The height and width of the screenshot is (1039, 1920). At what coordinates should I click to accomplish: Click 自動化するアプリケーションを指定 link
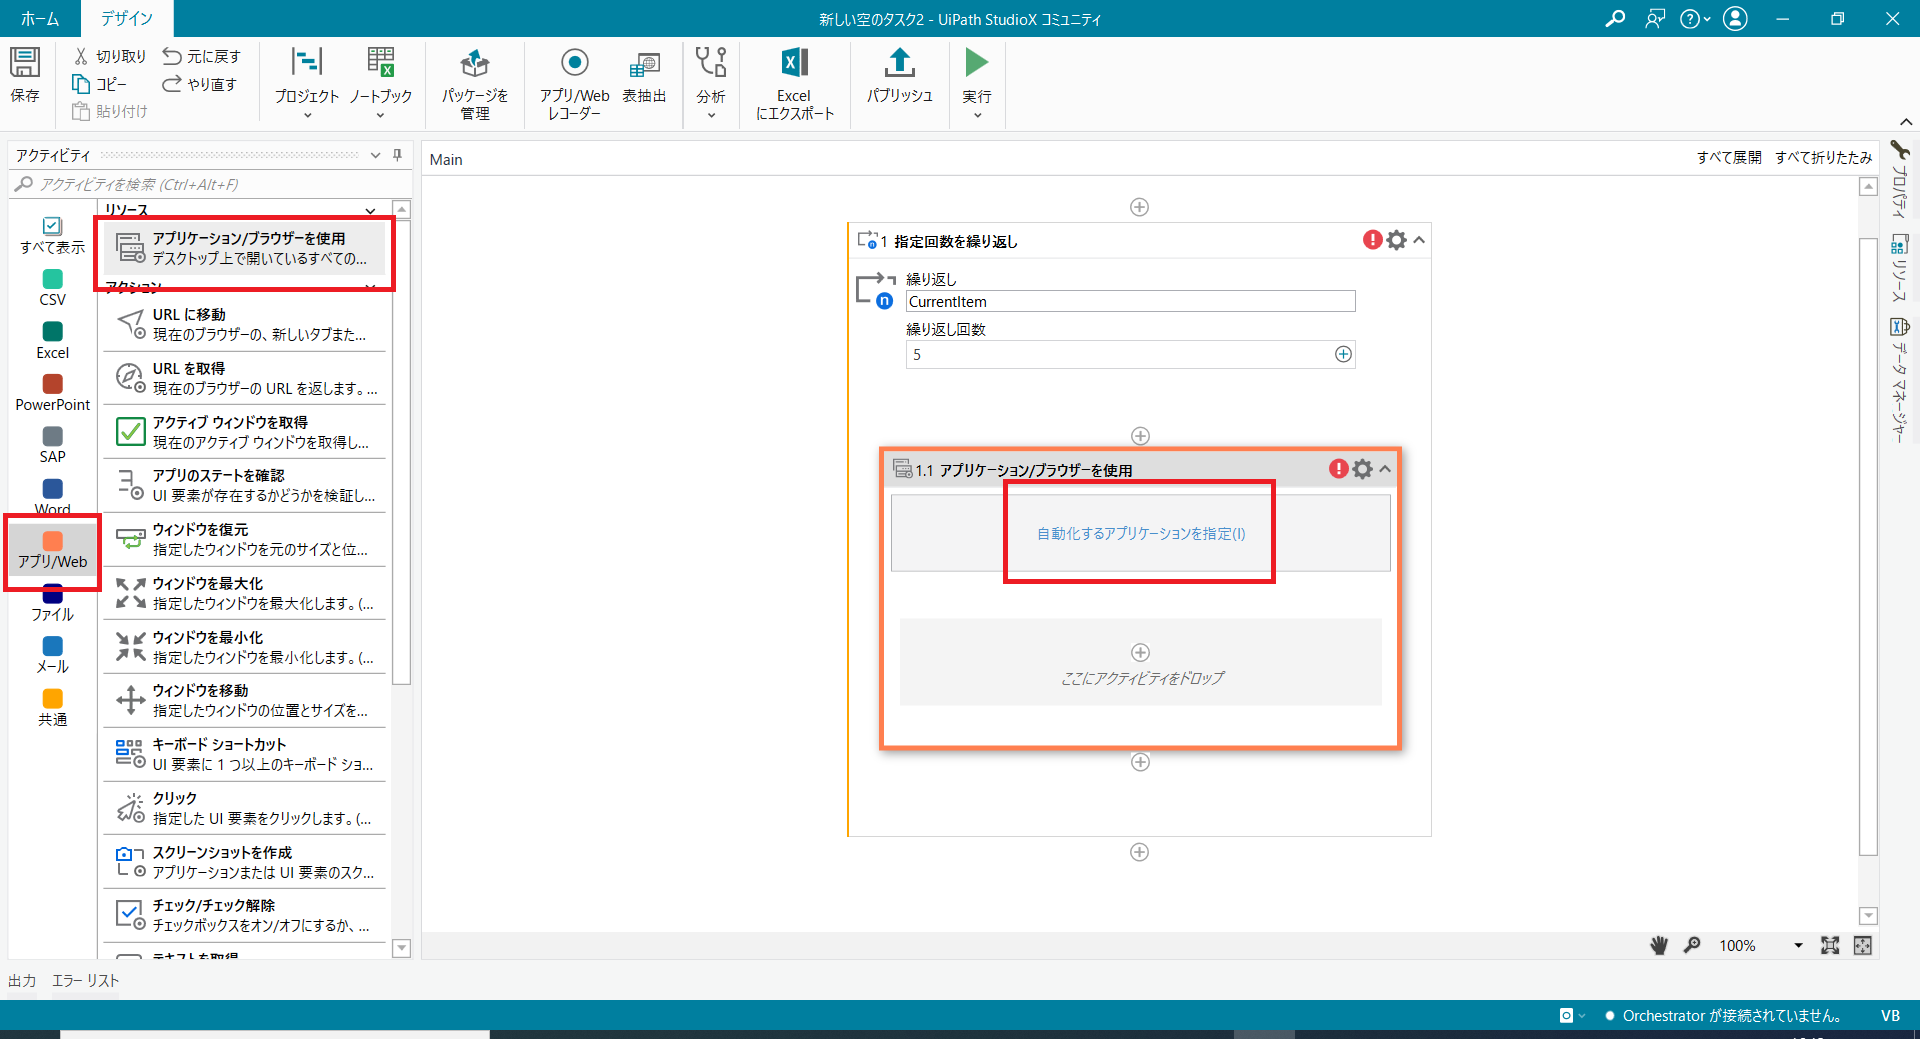click(x=1140, y=534)
